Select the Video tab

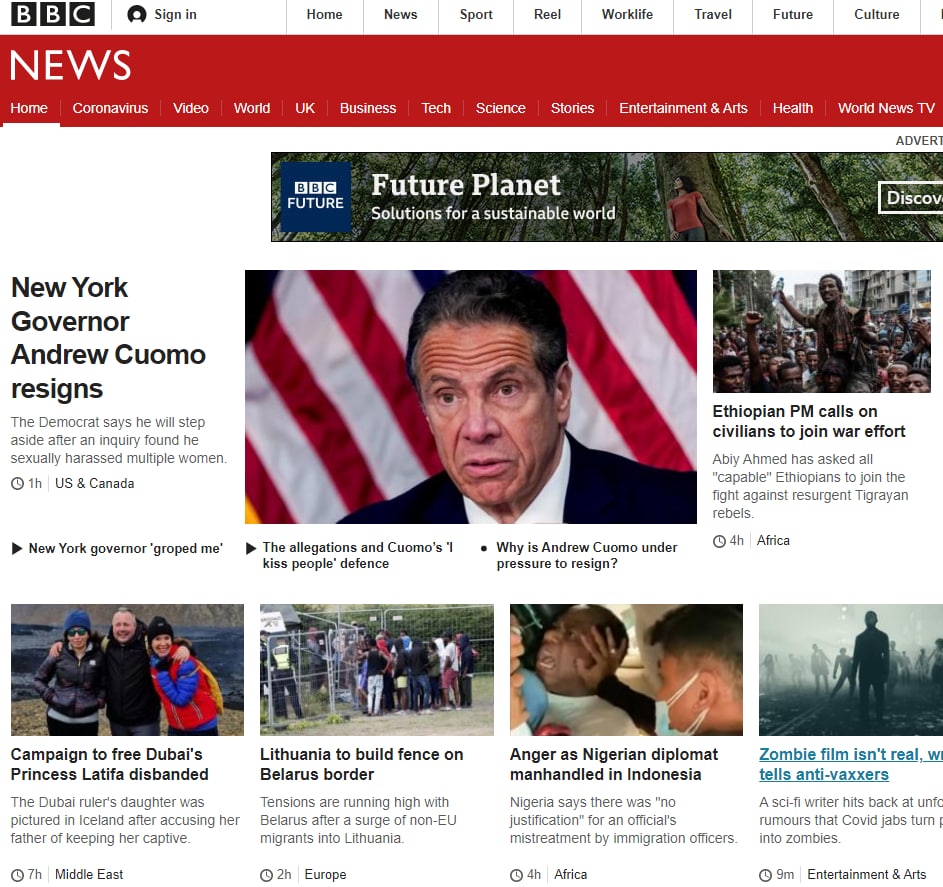[x=191, y=108]
